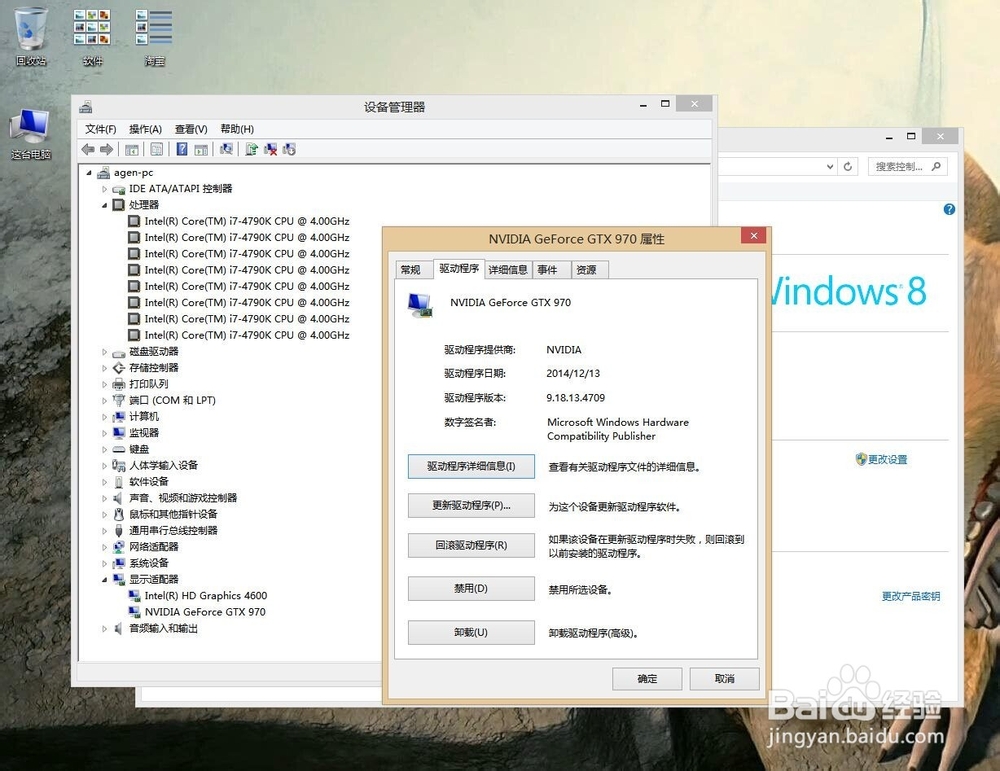Click the 取消 button in the properties dialog

(x=724, y=679)
